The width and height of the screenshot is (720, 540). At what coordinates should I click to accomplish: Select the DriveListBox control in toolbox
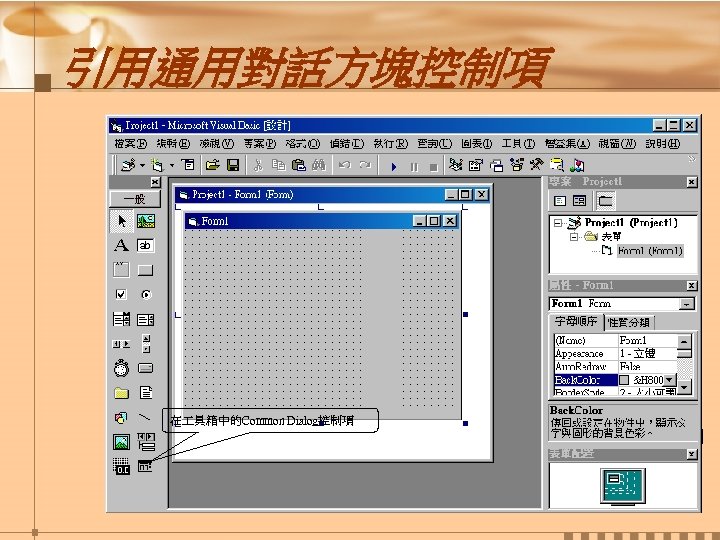coord(146,368)
